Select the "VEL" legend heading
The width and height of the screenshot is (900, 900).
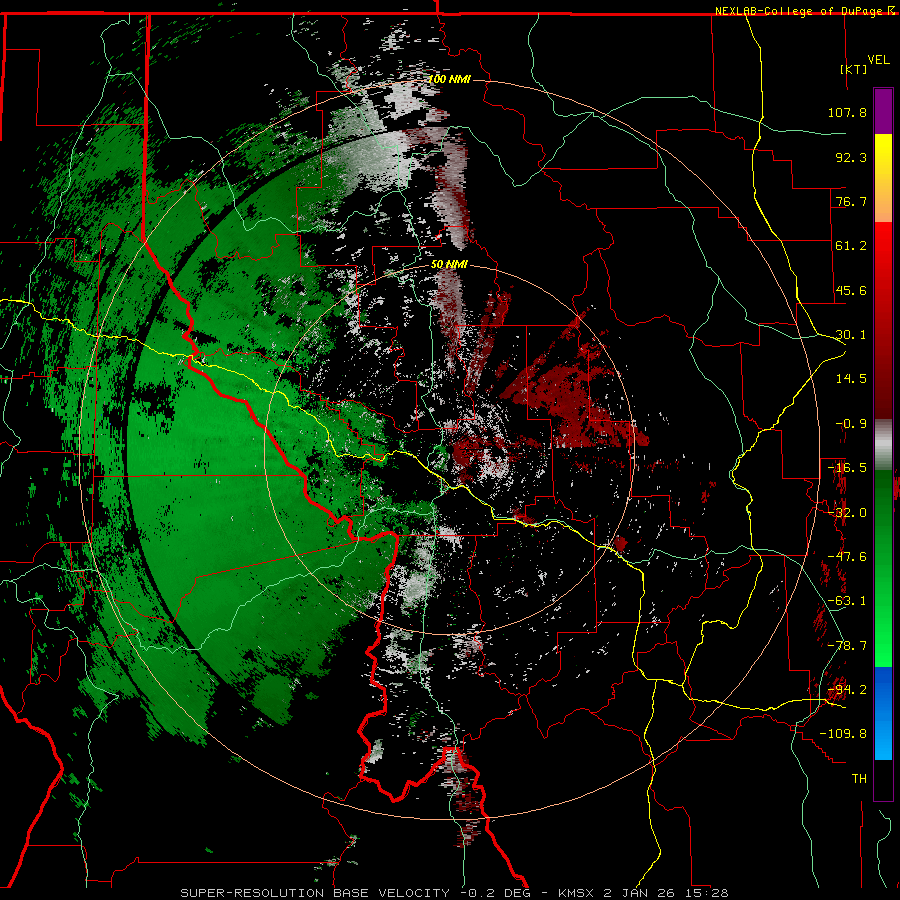878,60
